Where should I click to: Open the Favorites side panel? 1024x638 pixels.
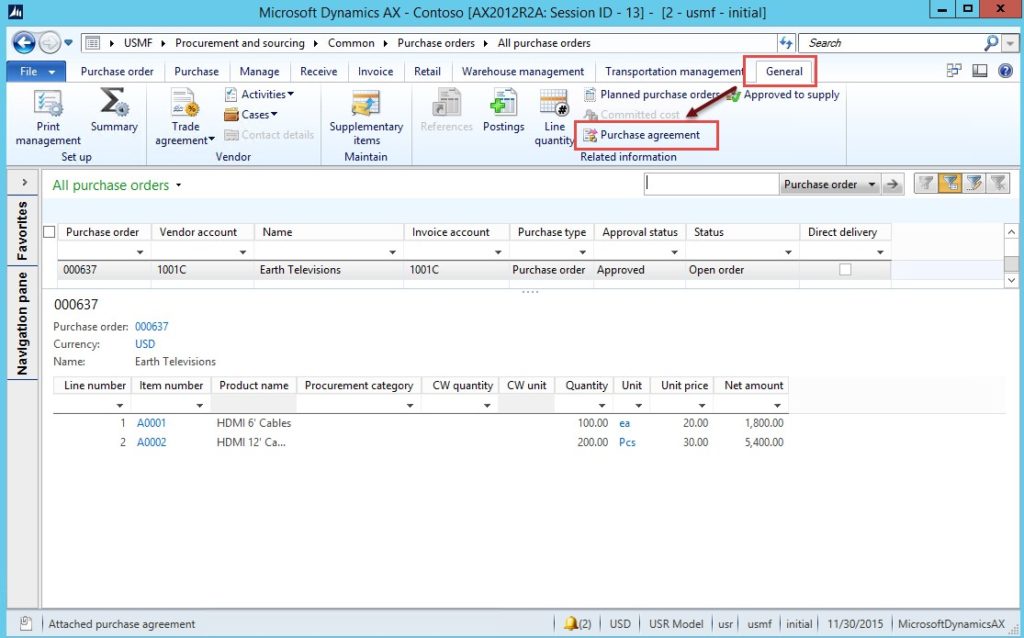pos(23,231)
